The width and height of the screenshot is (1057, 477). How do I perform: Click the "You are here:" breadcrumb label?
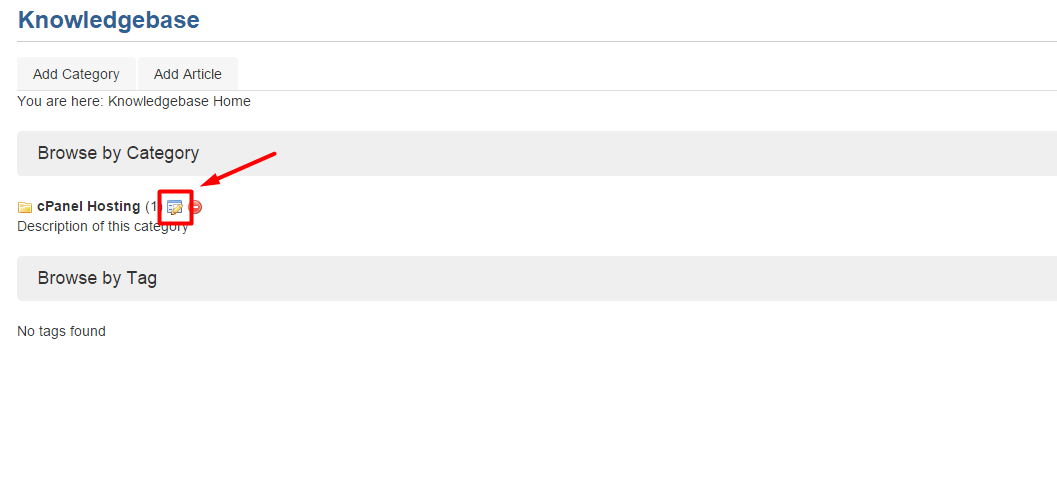60,101
